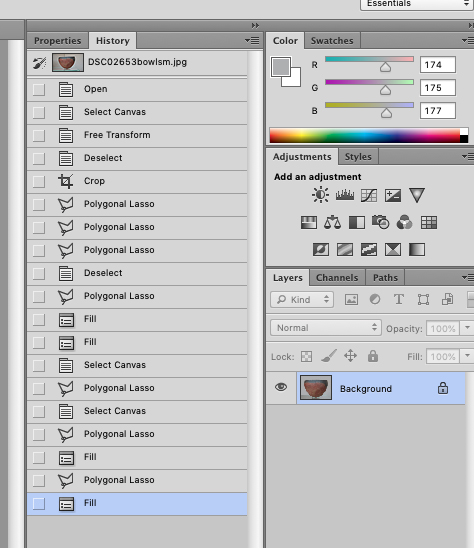The height and width of the screenshot is (548, 474).
Task: Hide the Background layer visibility eye
Action: 281,387
